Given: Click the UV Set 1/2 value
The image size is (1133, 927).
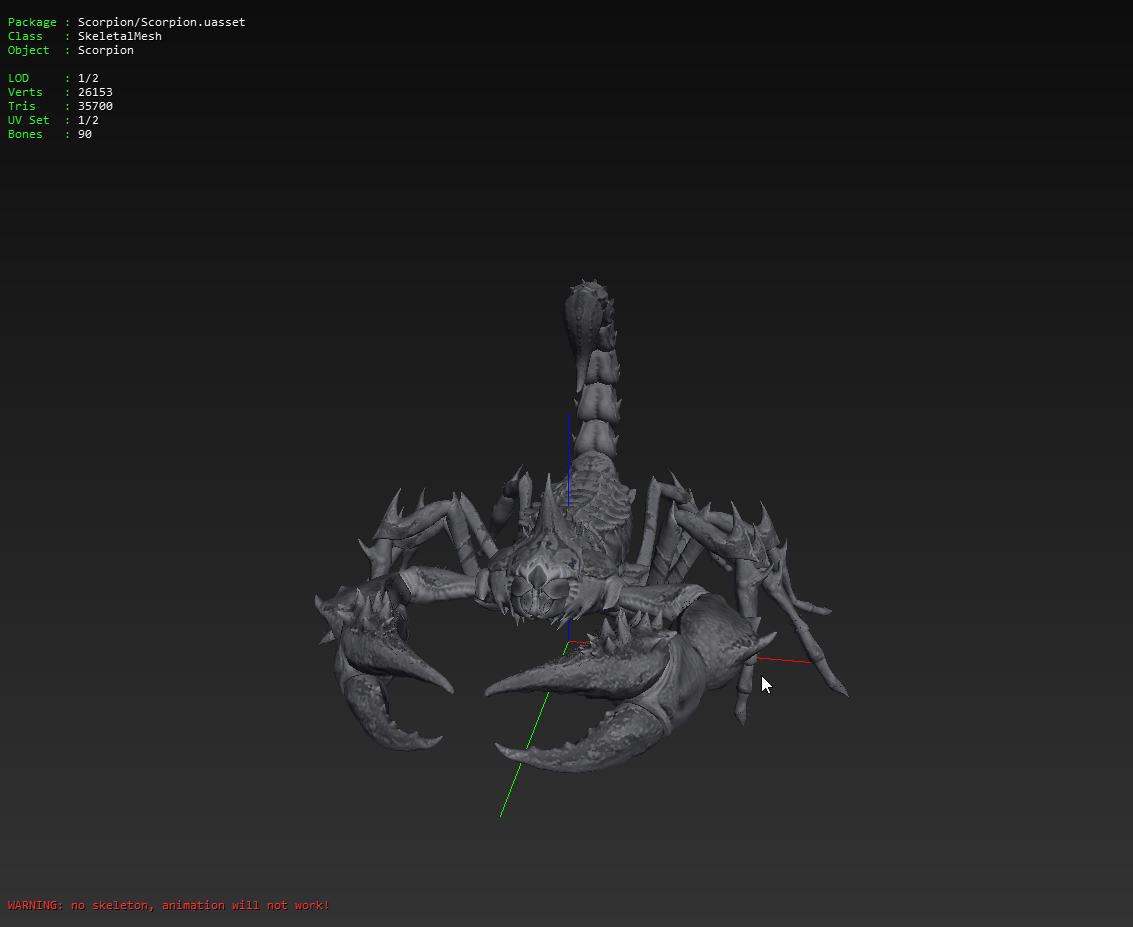Looking at the screenshot, I should point(88,120).
